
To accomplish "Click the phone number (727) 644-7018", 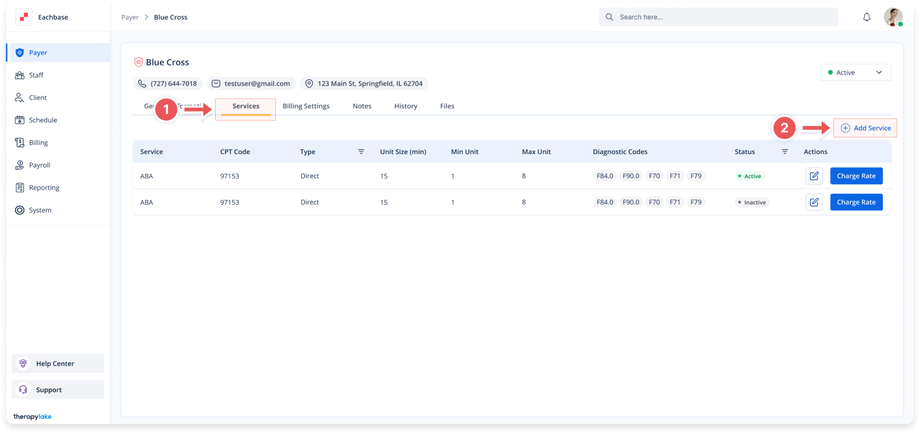I will point(174,84).
